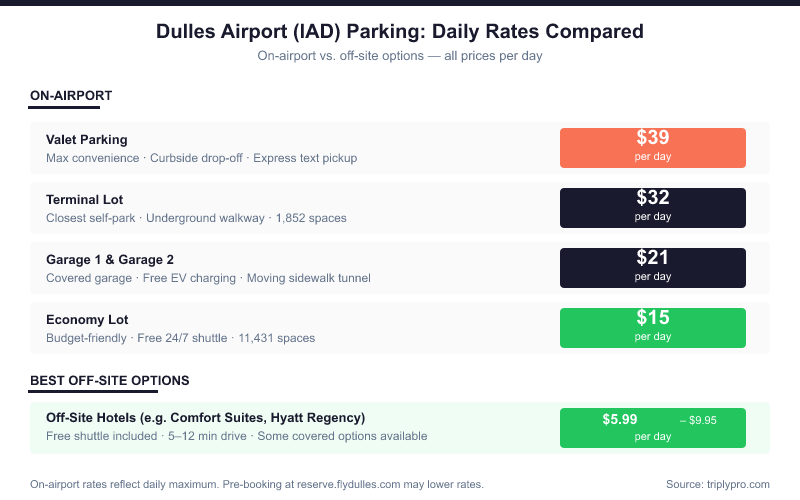800x500 pixels.
Task: Select the $32 per day Terminal Lot badge
Action: pyautogui.click(x=652, y=207)
